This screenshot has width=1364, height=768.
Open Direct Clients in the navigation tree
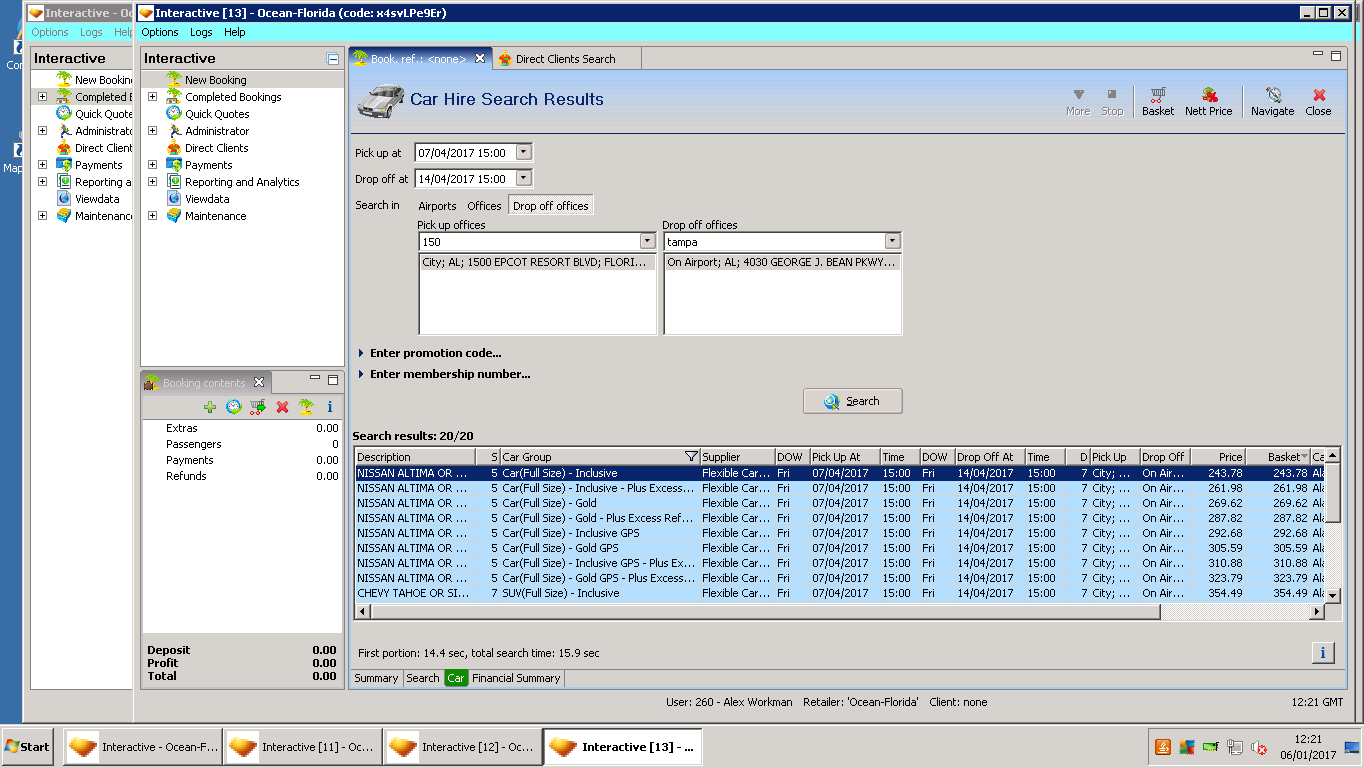216,148
